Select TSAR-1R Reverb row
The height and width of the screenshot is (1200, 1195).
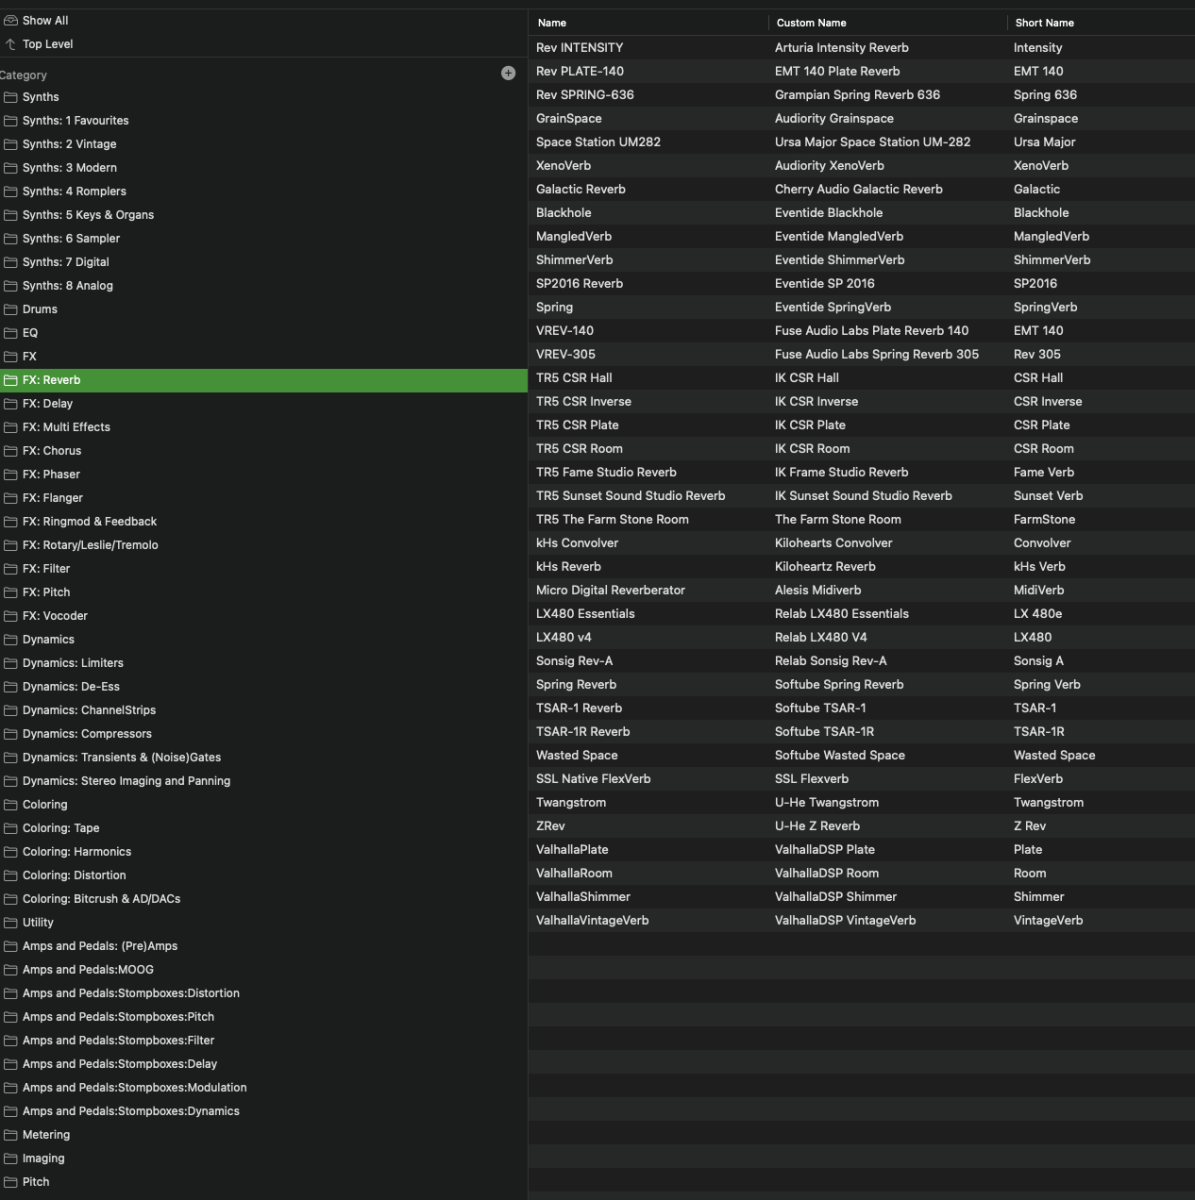coord(861,732)
